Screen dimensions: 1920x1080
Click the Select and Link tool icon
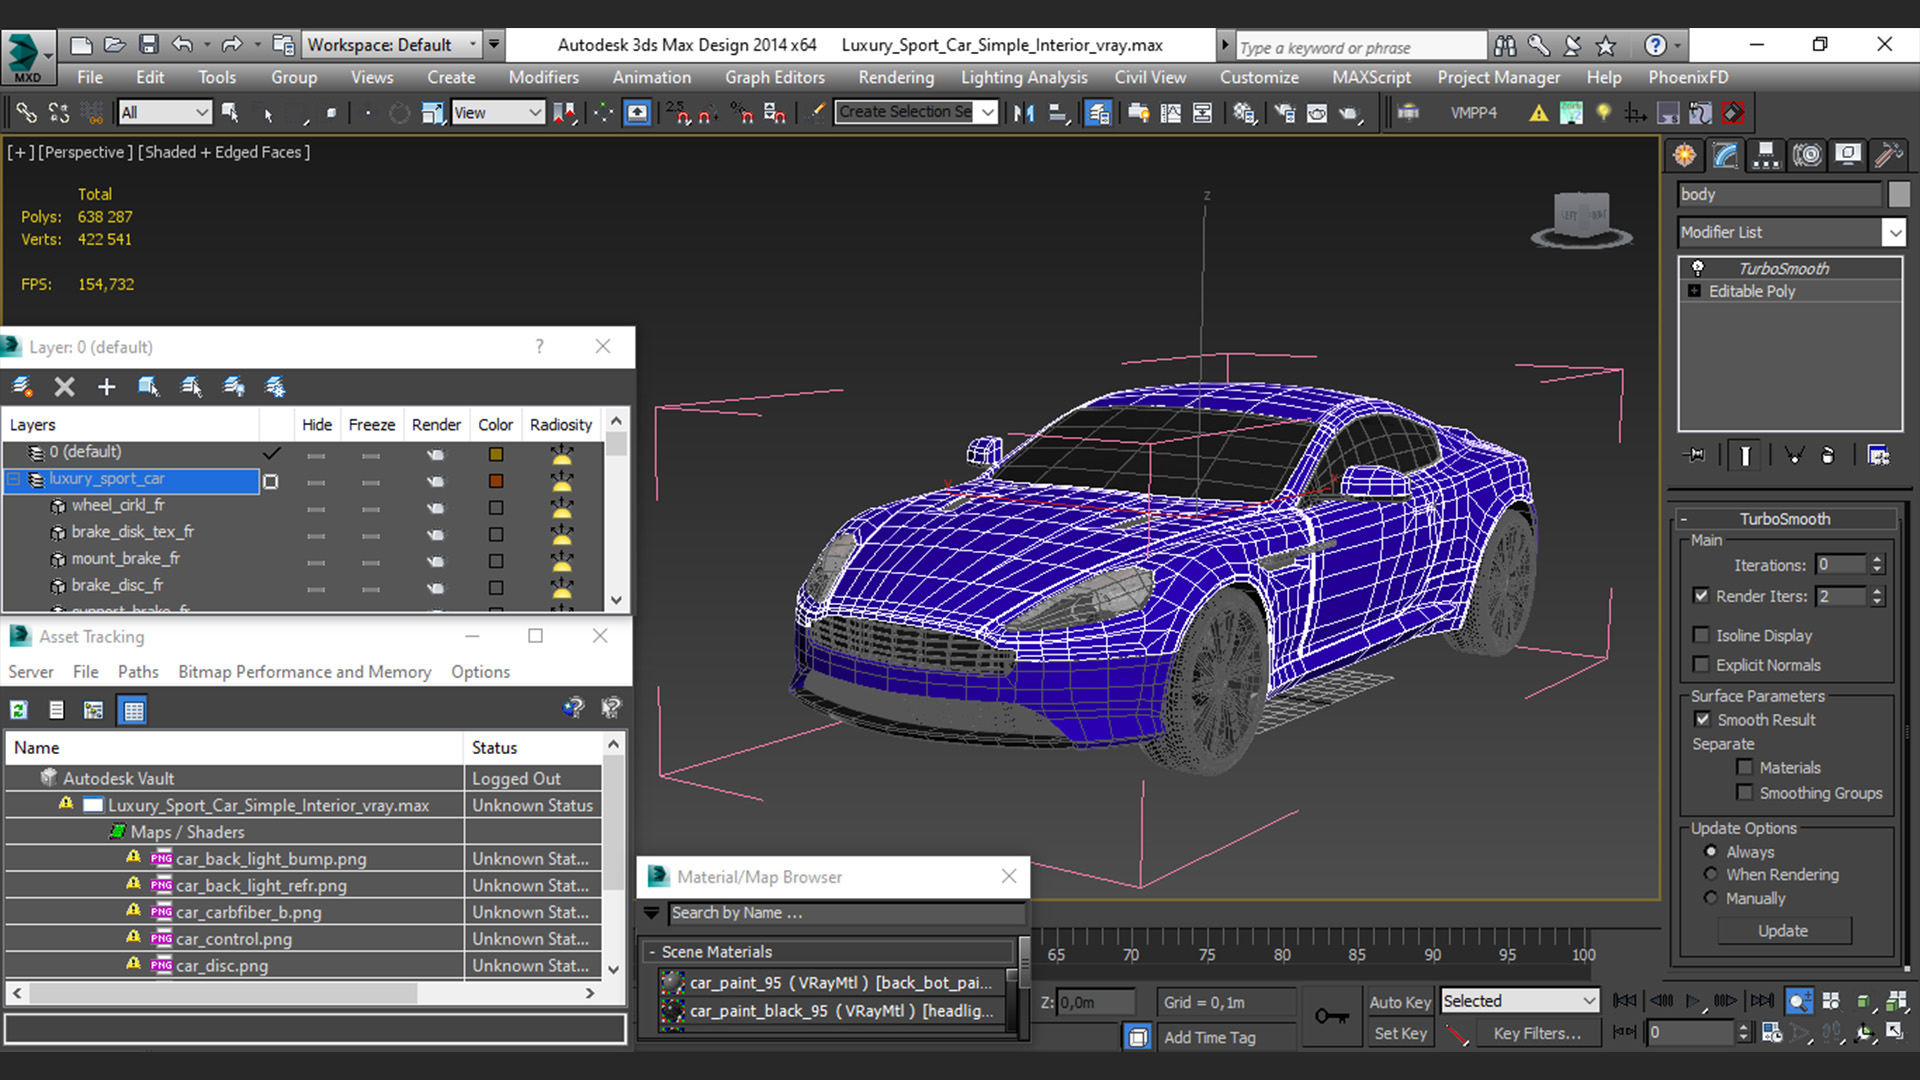(x=27, y=113)
